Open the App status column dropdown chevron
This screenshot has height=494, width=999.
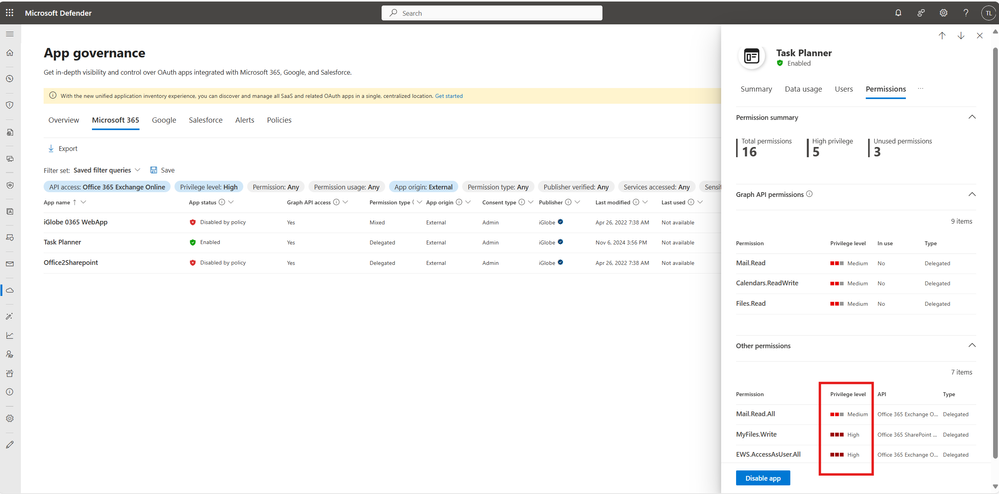(x=231, y=202)
